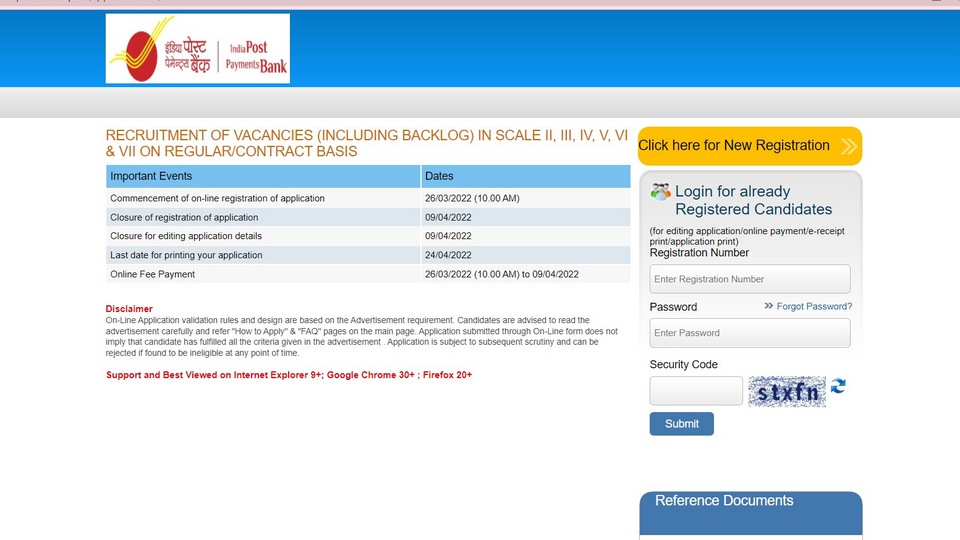This screenshot has height=540, width=960.
Task: Click the double chevron on New Registration
Action: pos(849,146)
